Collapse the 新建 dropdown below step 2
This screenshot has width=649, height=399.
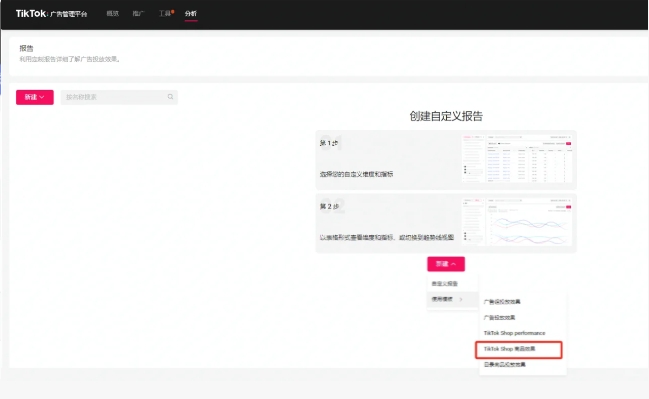click(x=446, y=264)
